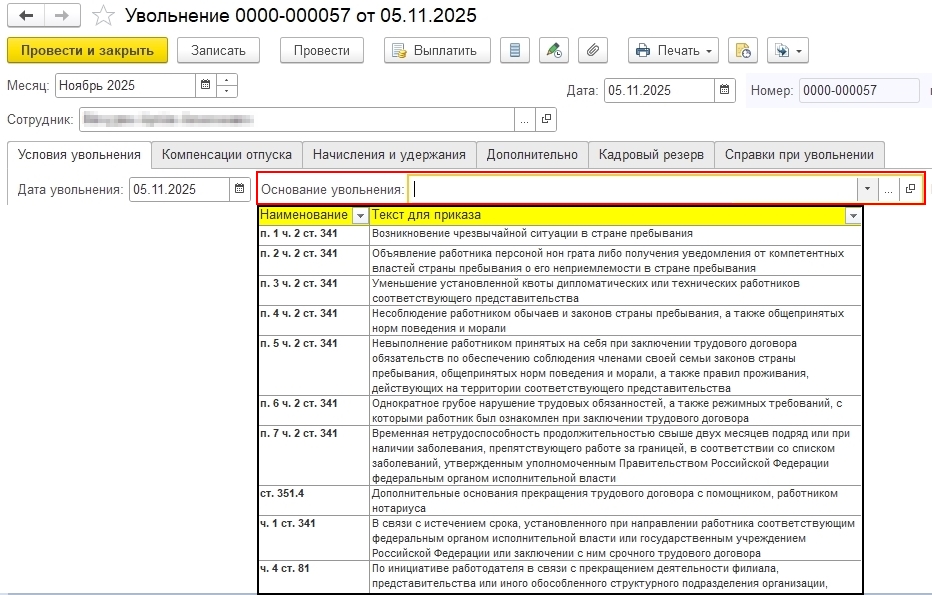This screenshot has width=932, height=595.
Task: Open the Начисления и удержания tab
Action: point(389,155)
